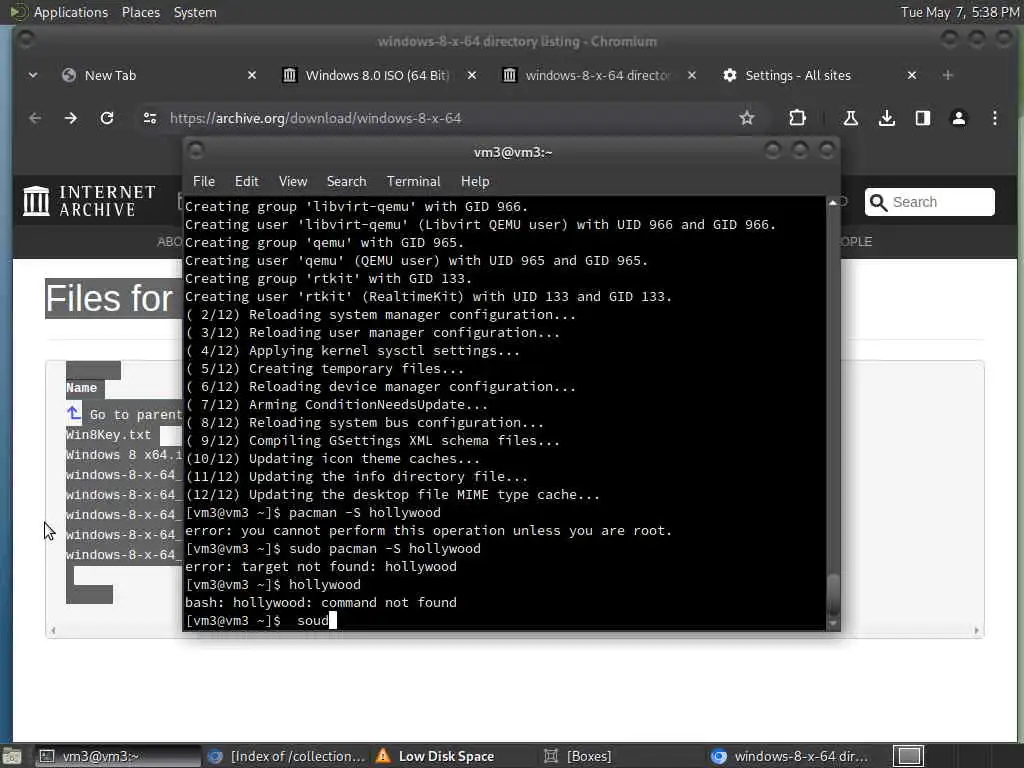1024x768 pixels.
Task: Switch to windows-8-x-64 dir taskbar button
Action: pyautogui.click(x=790, y=756)
